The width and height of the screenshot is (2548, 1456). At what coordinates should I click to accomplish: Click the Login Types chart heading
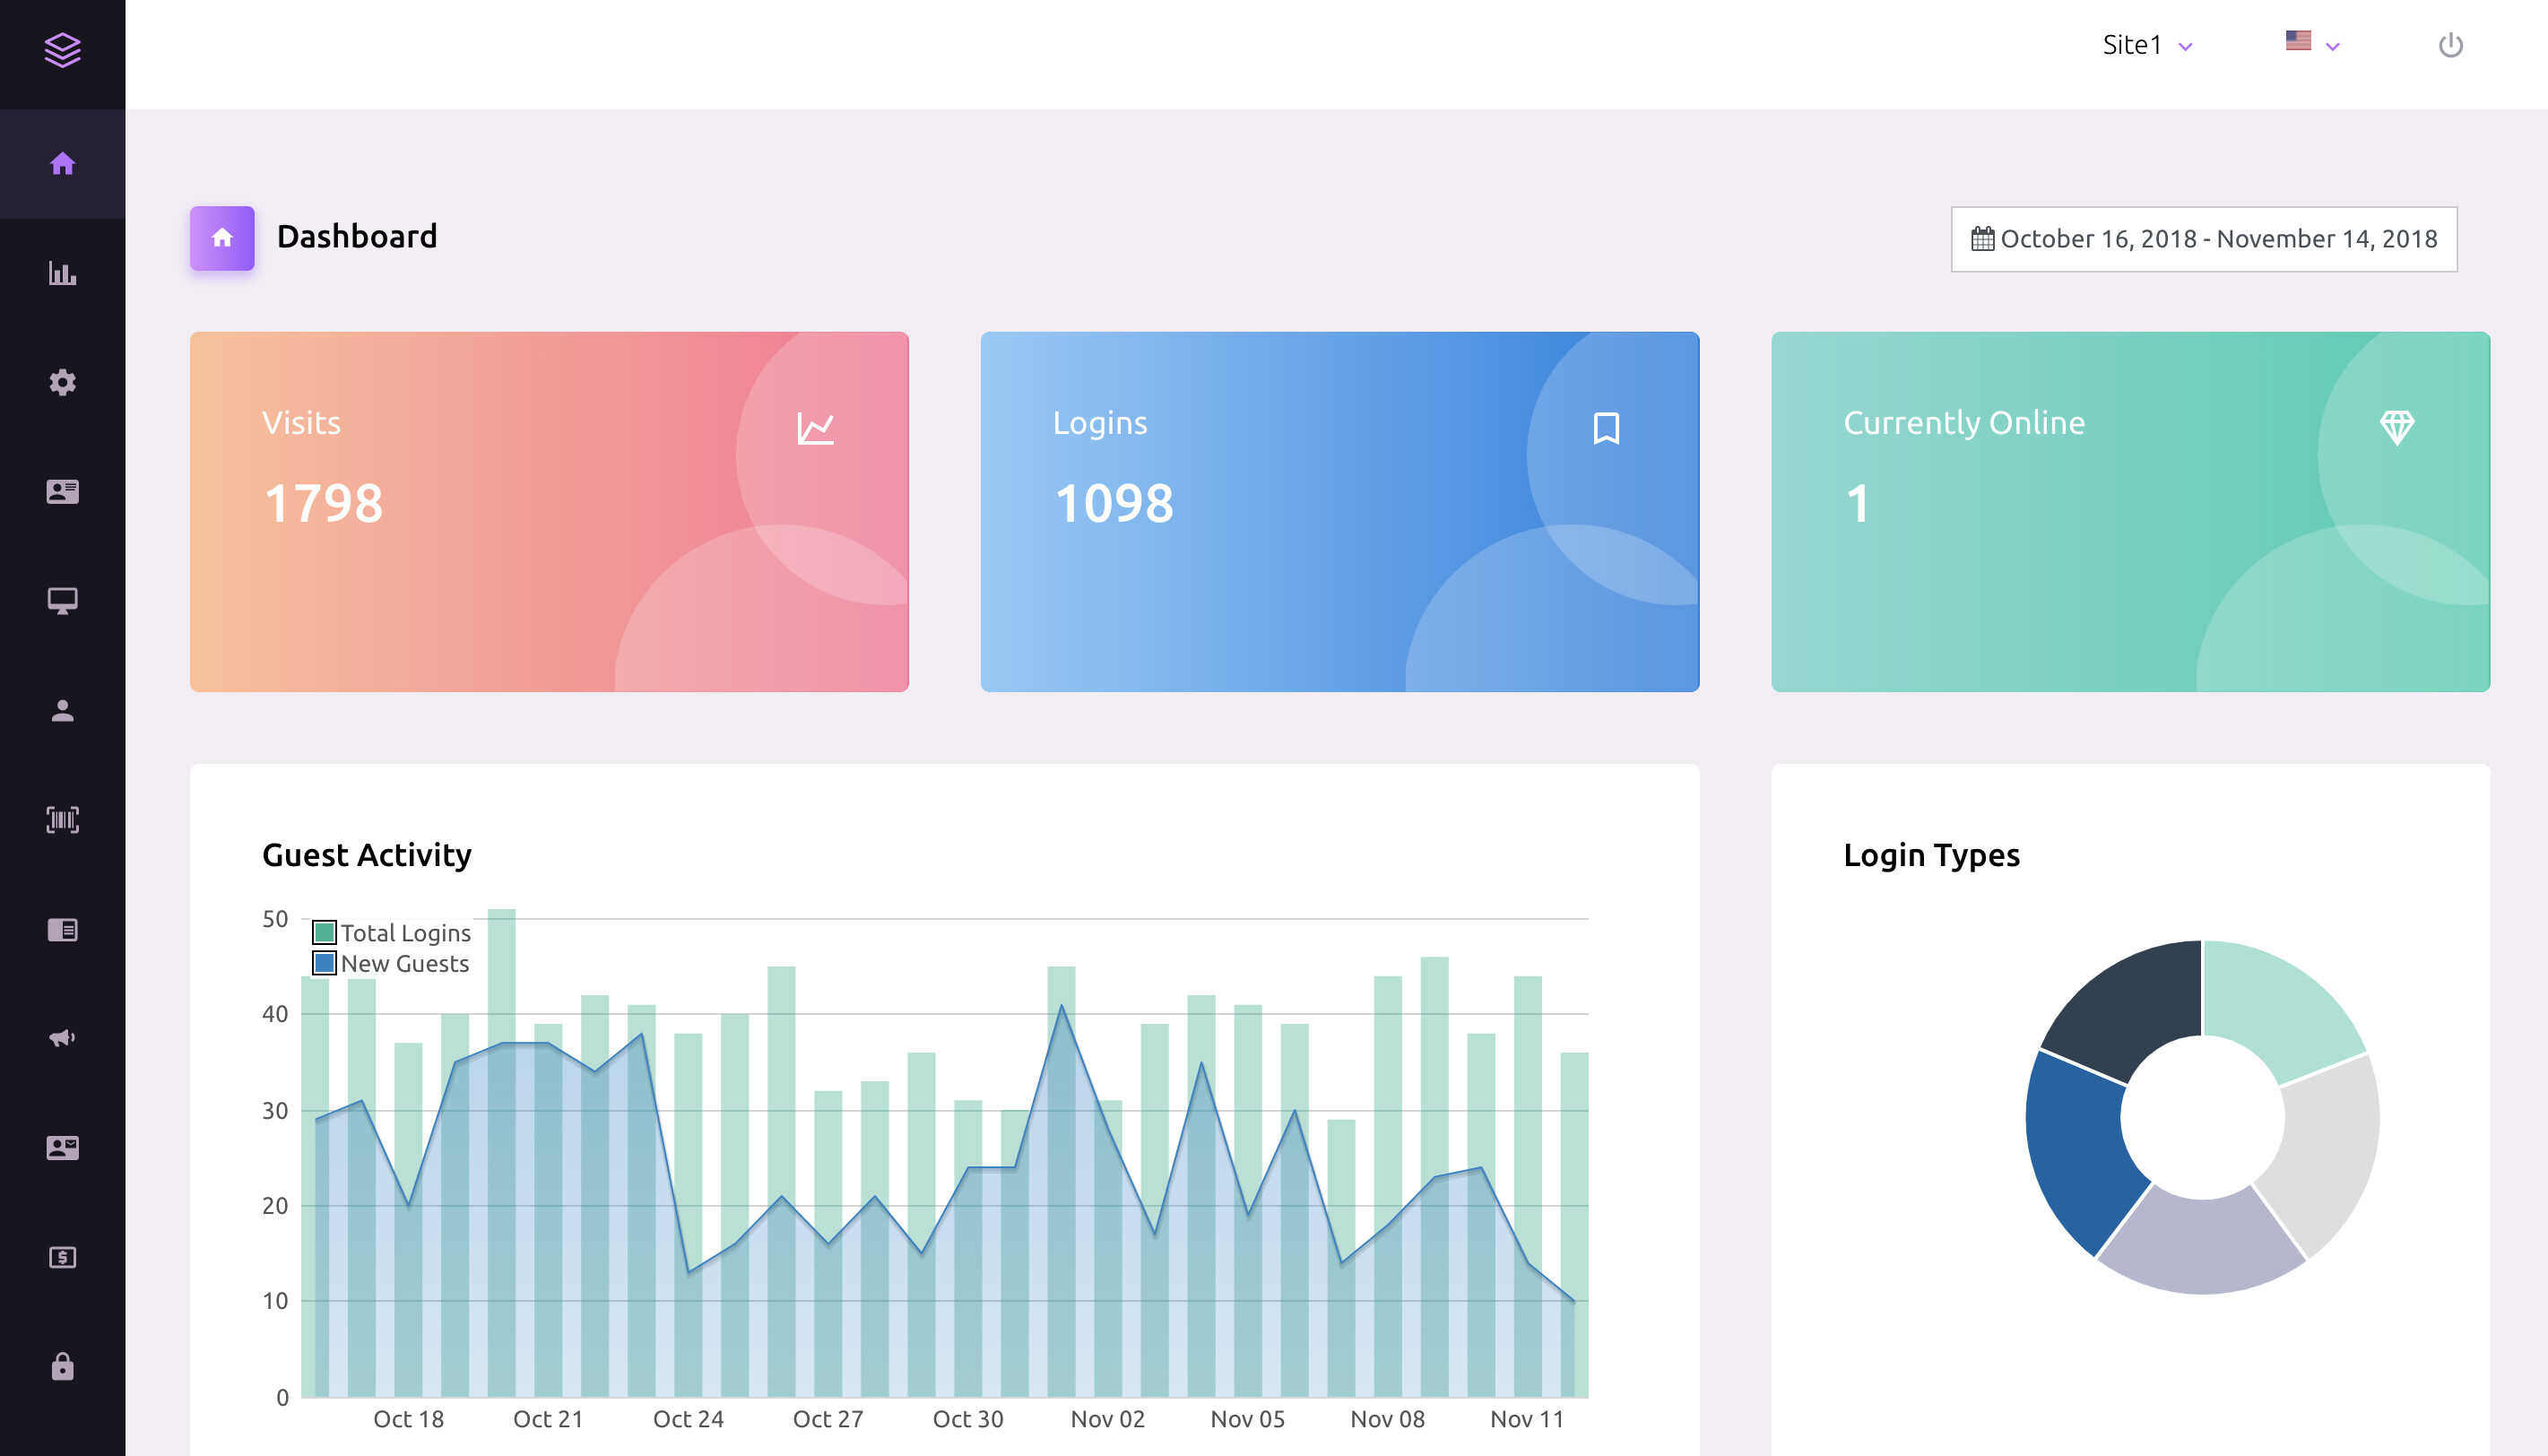tap(1932, 856)
